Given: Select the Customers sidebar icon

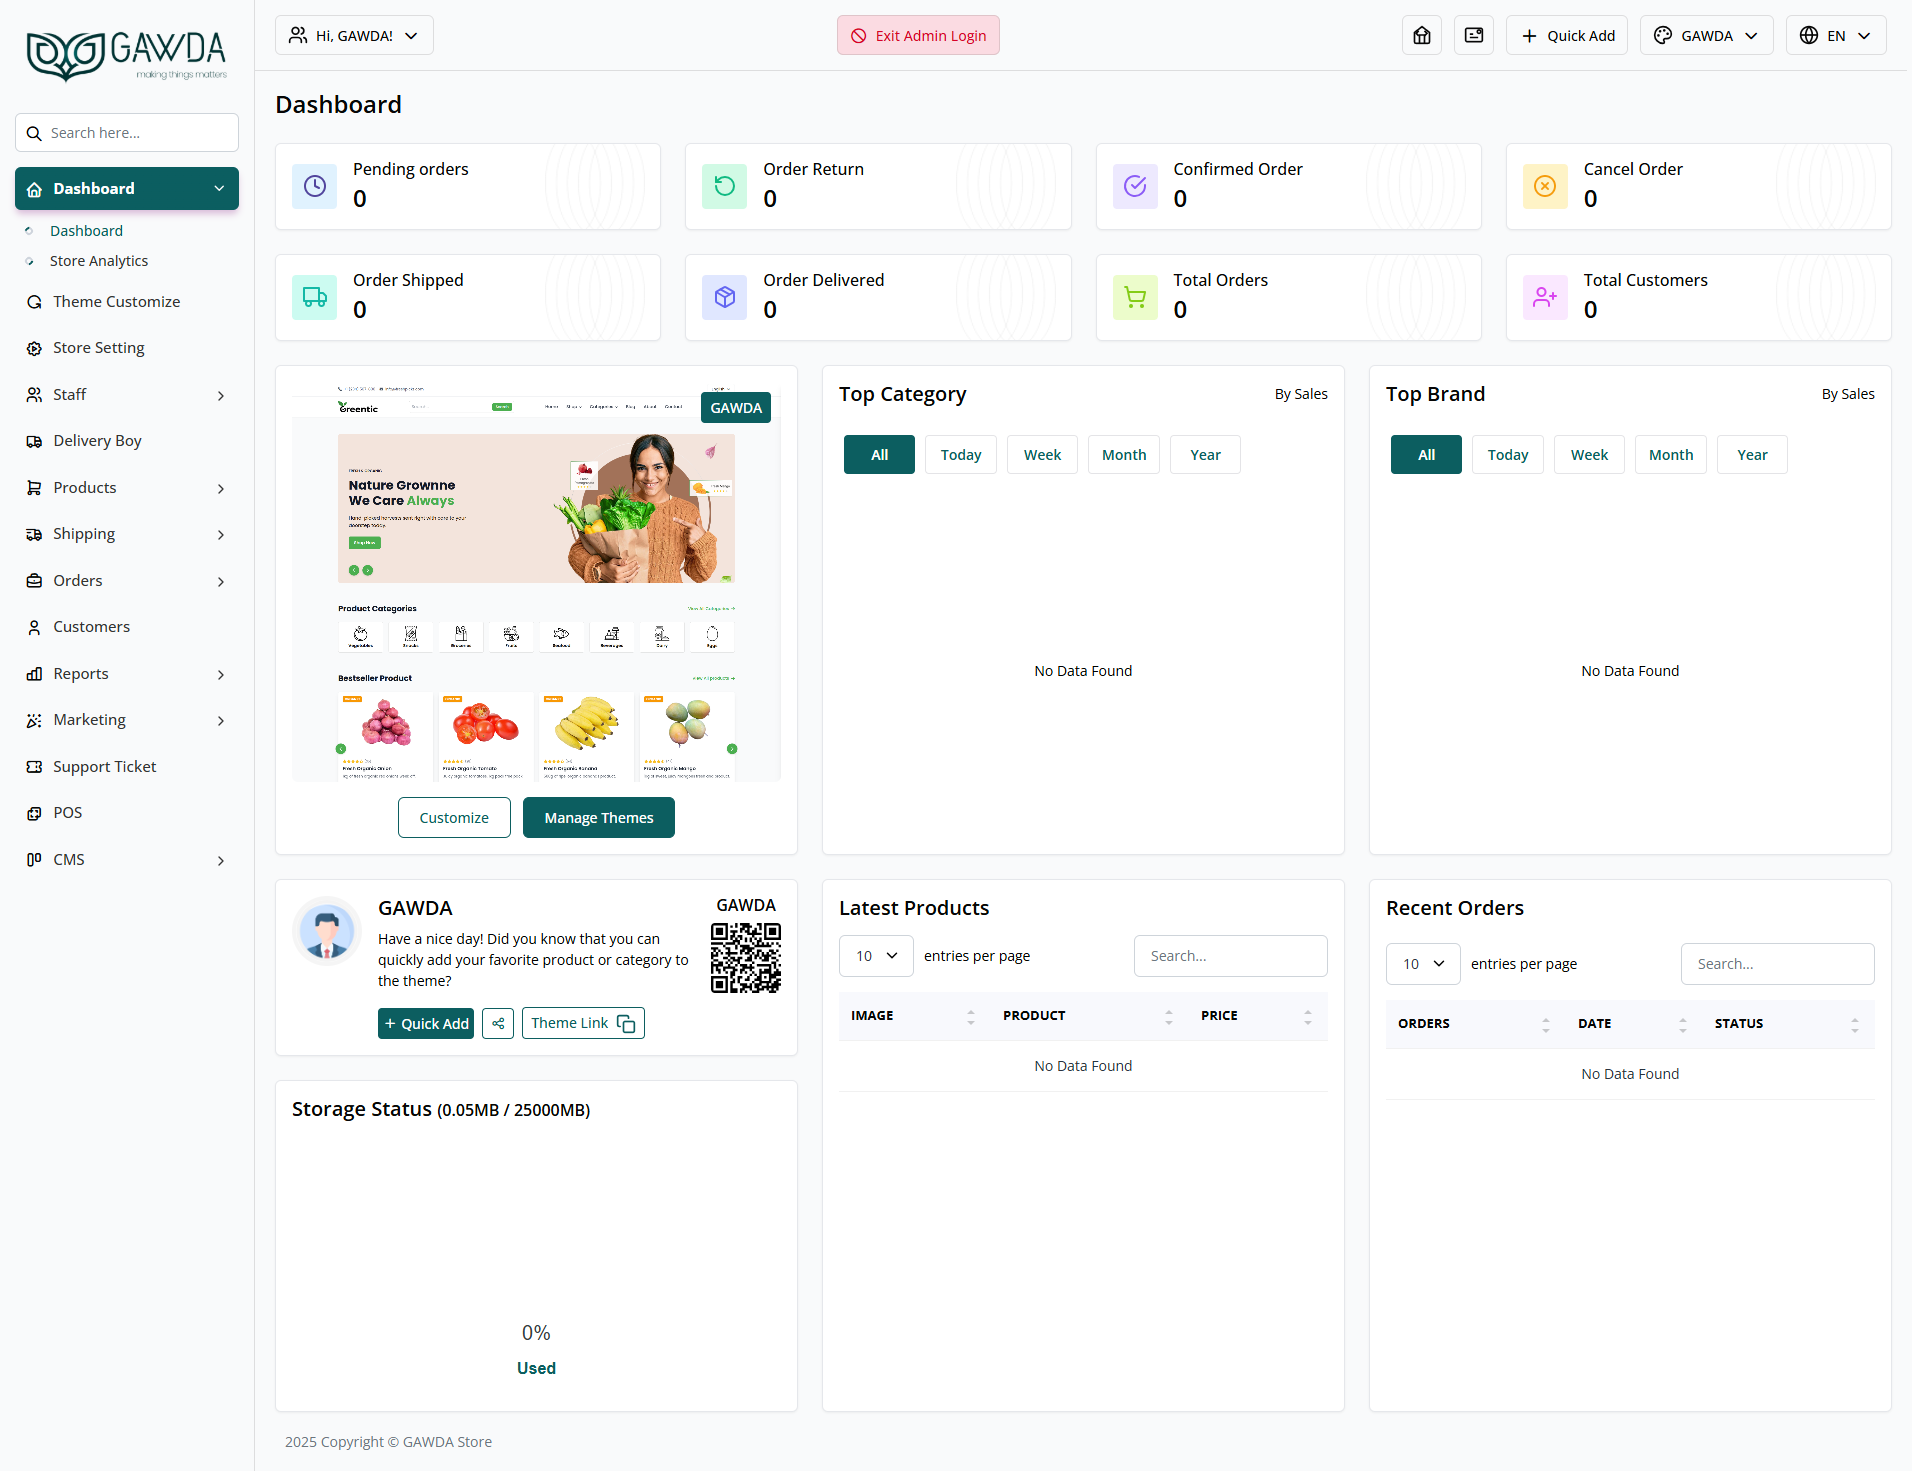Looking at the screenshot, I should click(34, 626).
